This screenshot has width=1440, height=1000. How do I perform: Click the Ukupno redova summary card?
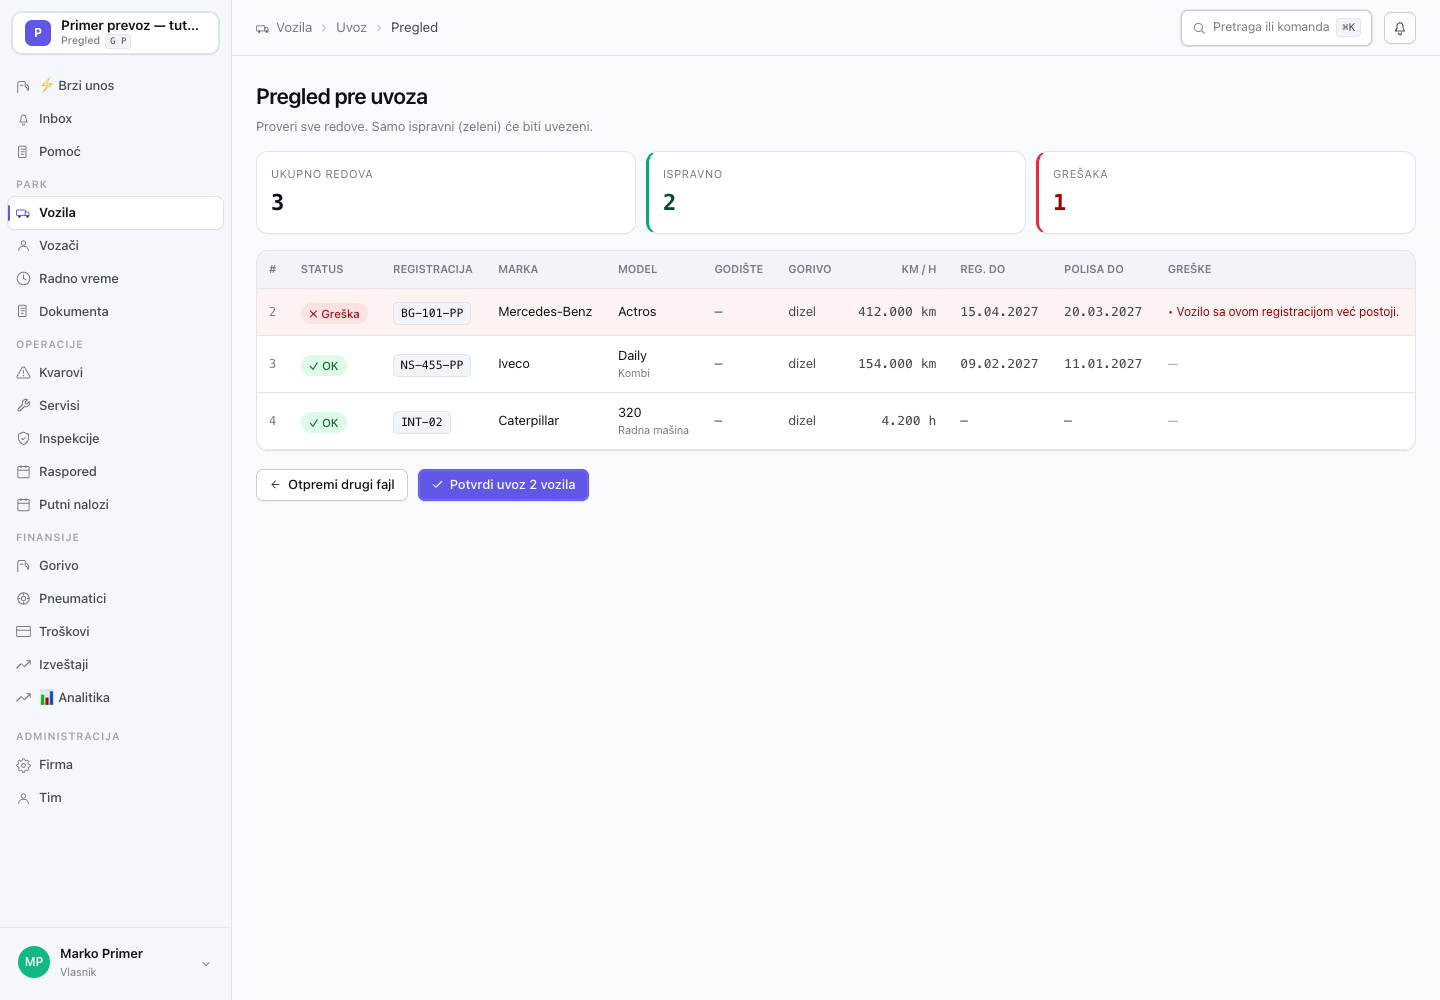click(x=446, y=193)
